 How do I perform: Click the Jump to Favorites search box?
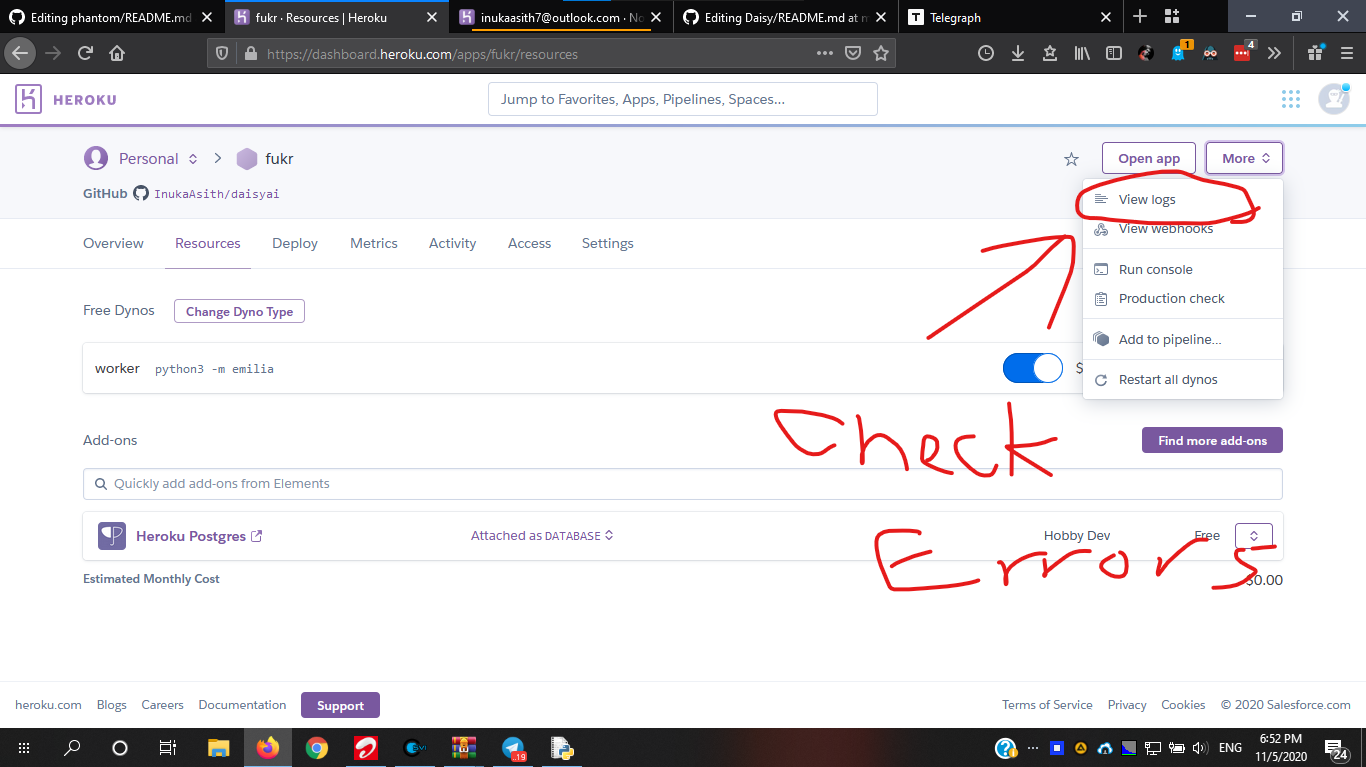(682, 99)
